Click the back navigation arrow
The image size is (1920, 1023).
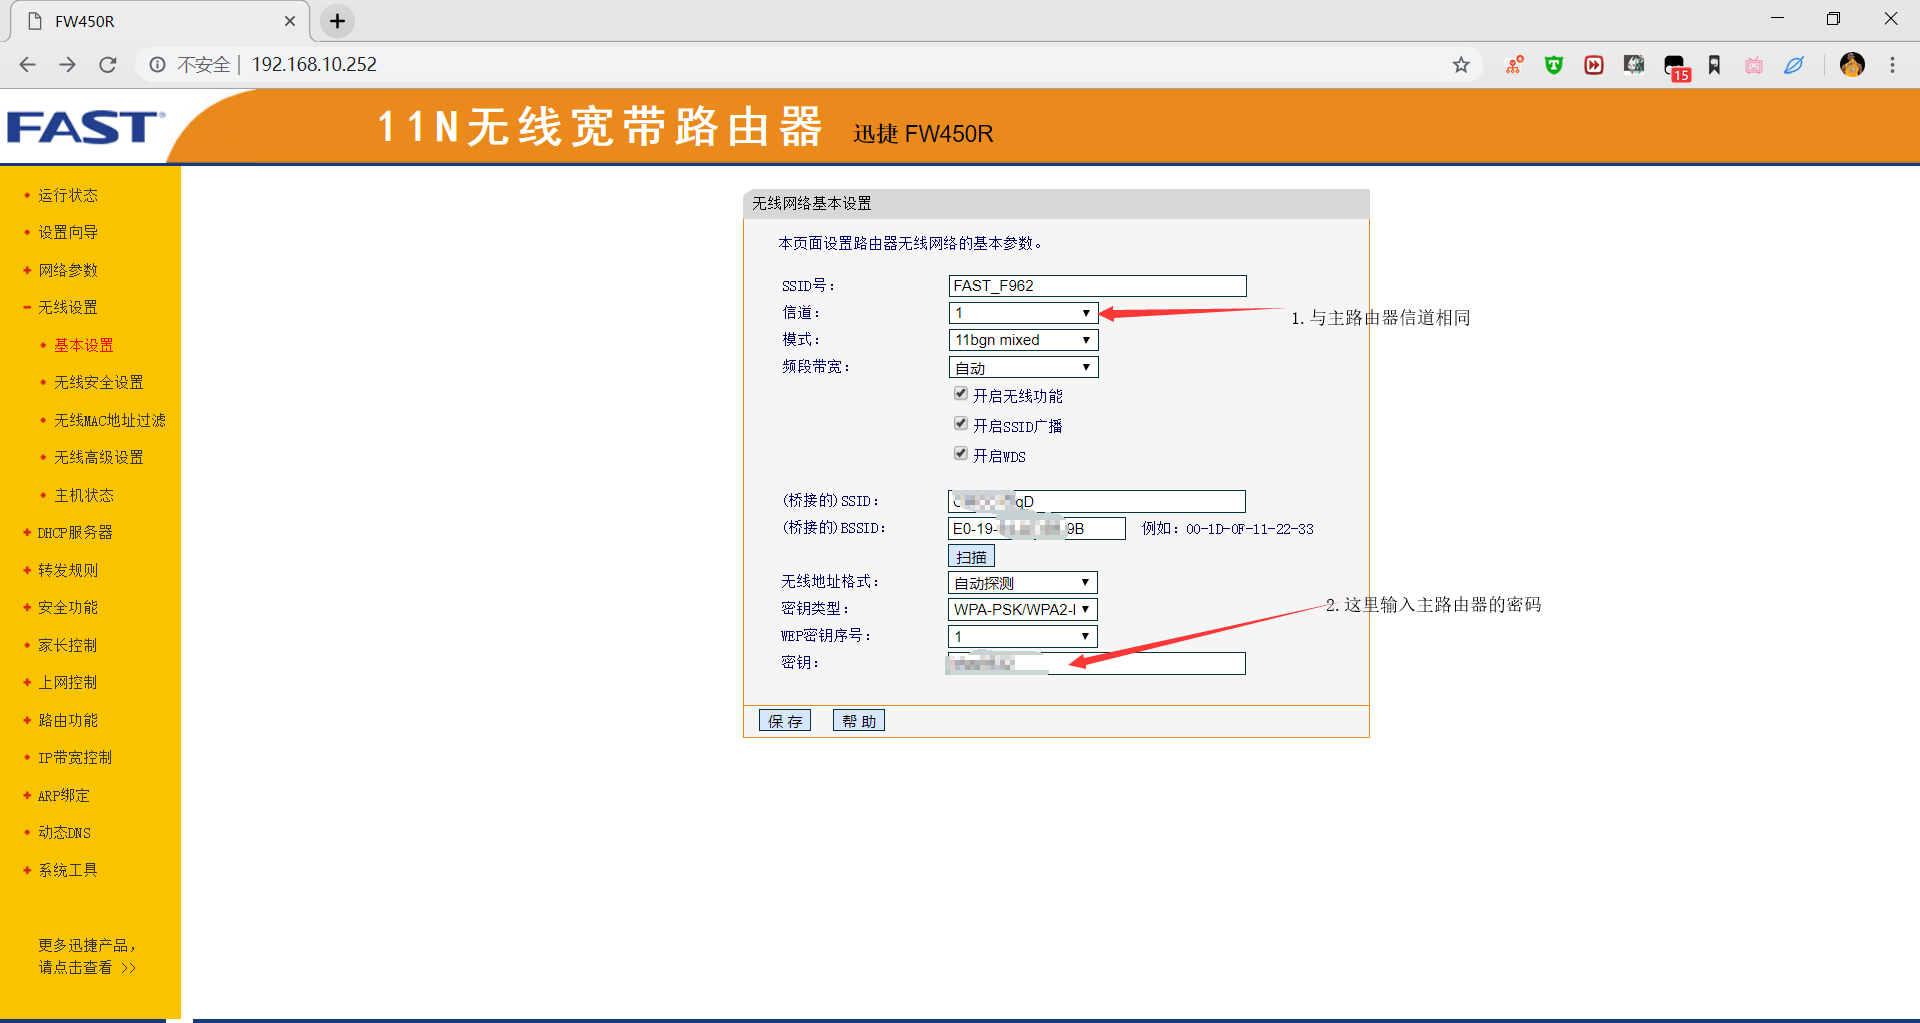27,64
